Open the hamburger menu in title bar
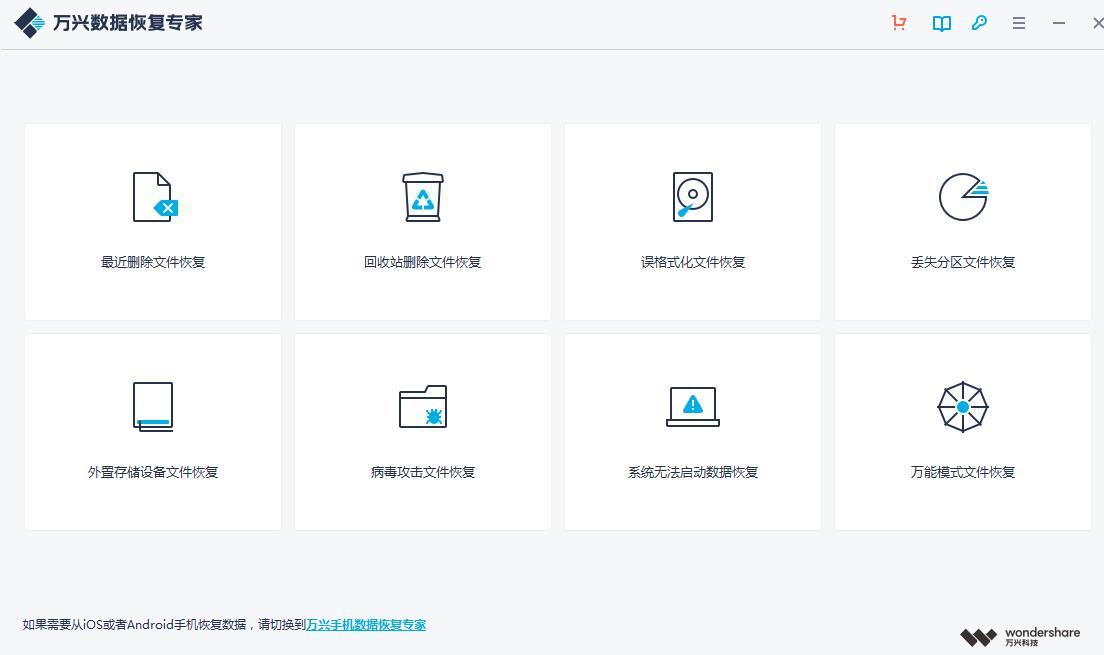Image resolution: width=1104 pixels, height=655 pixels. pos(1018,22)
